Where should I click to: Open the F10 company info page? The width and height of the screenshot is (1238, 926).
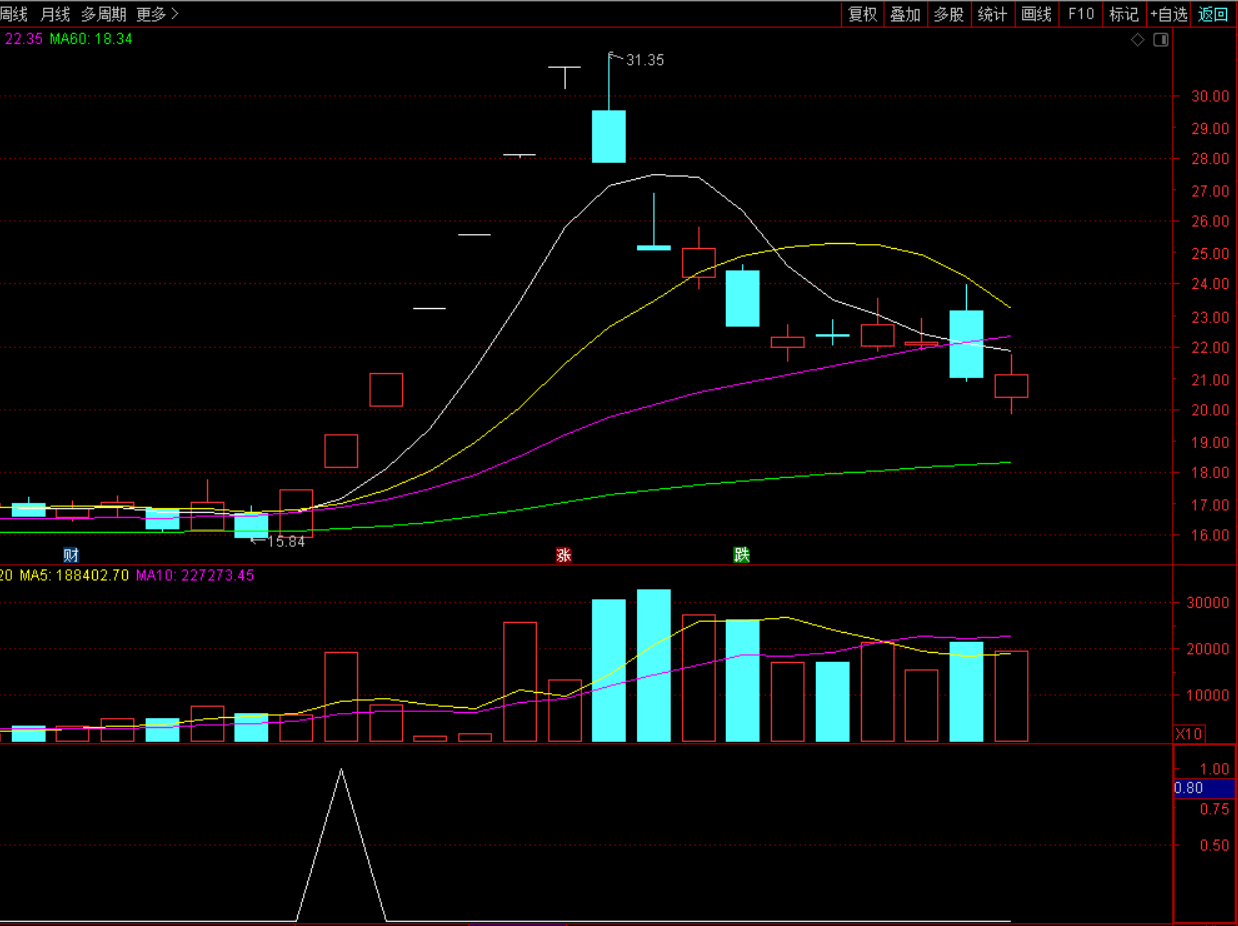(1081, 14)
